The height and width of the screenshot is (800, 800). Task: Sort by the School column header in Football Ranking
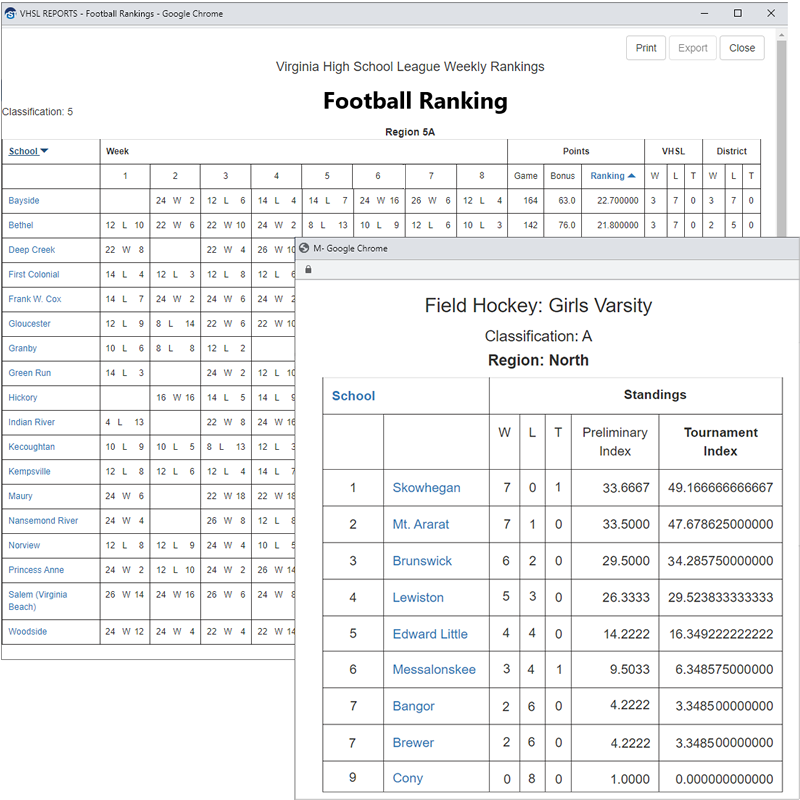23,152
